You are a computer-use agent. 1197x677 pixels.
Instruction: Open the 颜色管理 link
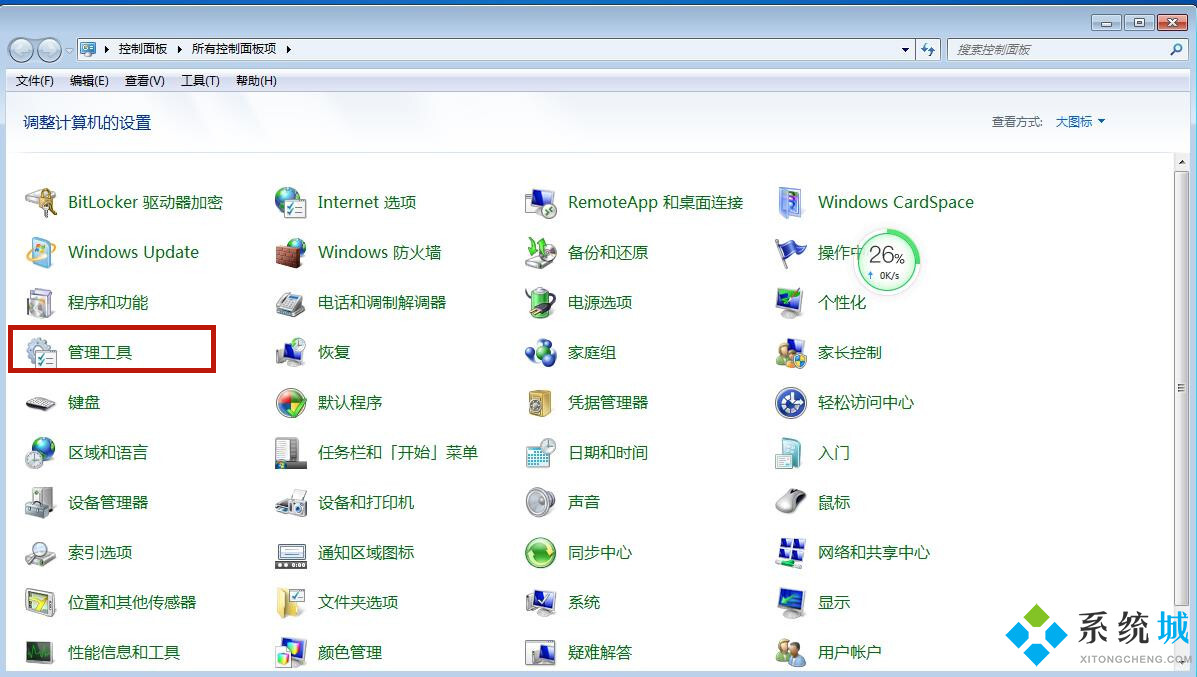coord(350,653)
